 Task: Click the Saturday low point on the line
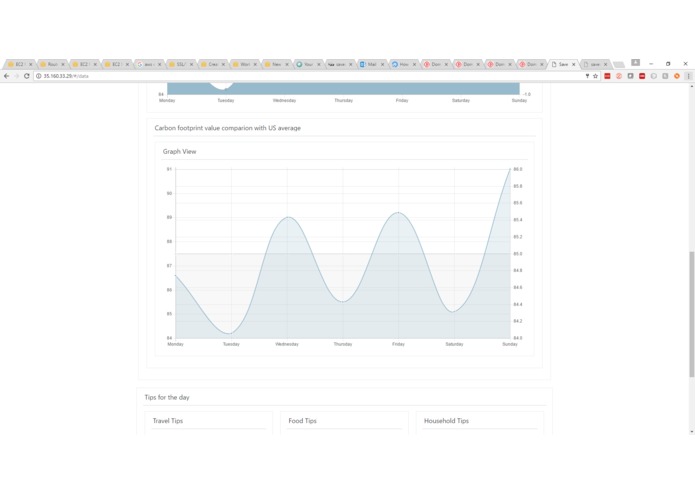click(454, 312)
